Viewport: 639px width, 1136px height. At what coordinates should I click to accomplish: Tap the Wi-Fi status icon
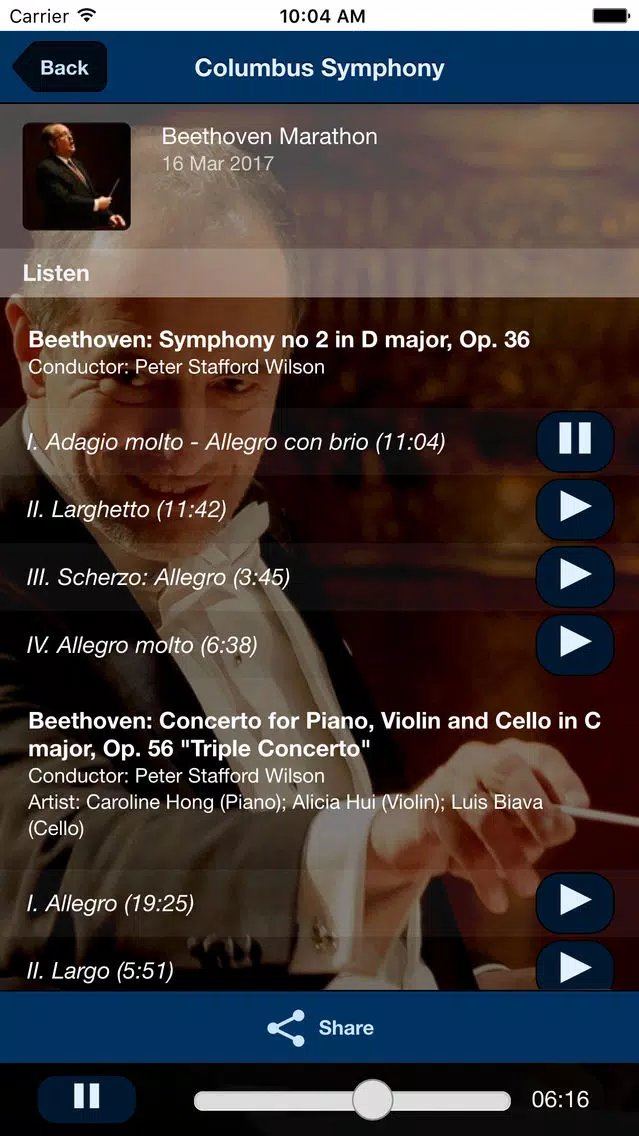pyautogui.click(x=87, y=15)
